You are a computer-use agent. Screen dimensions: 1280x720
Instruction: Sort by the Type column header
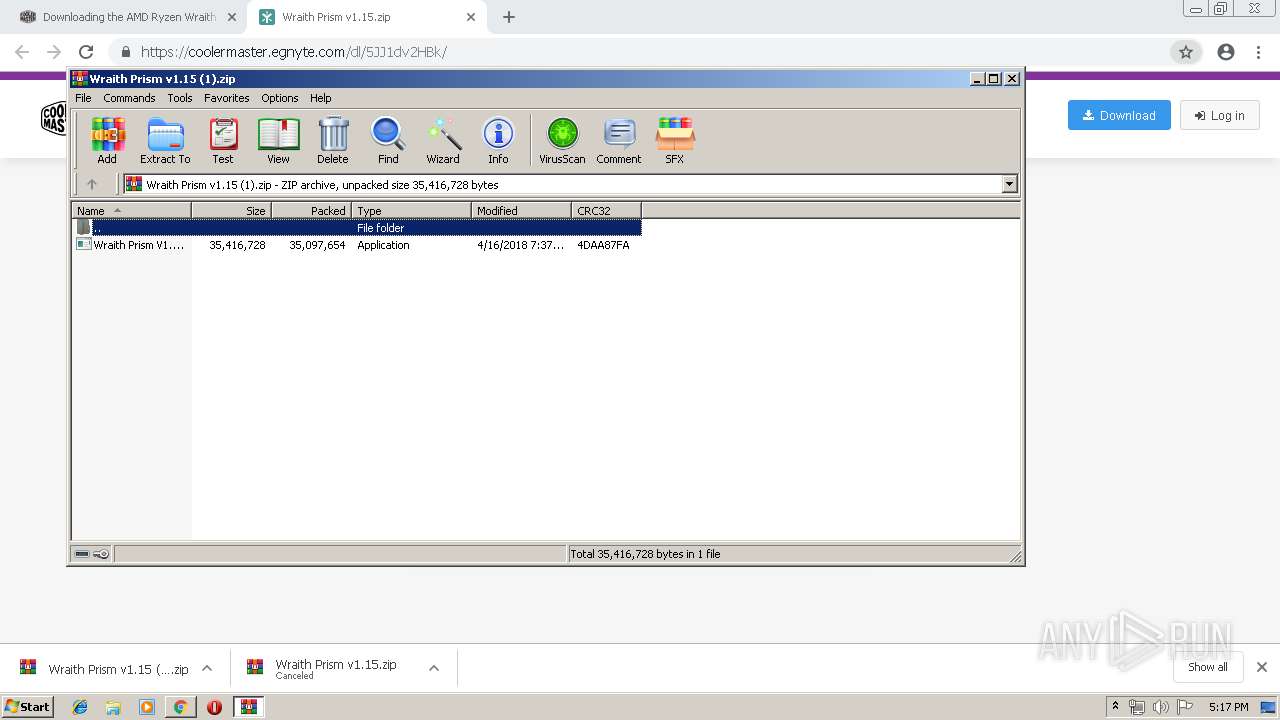coord(411,210)
